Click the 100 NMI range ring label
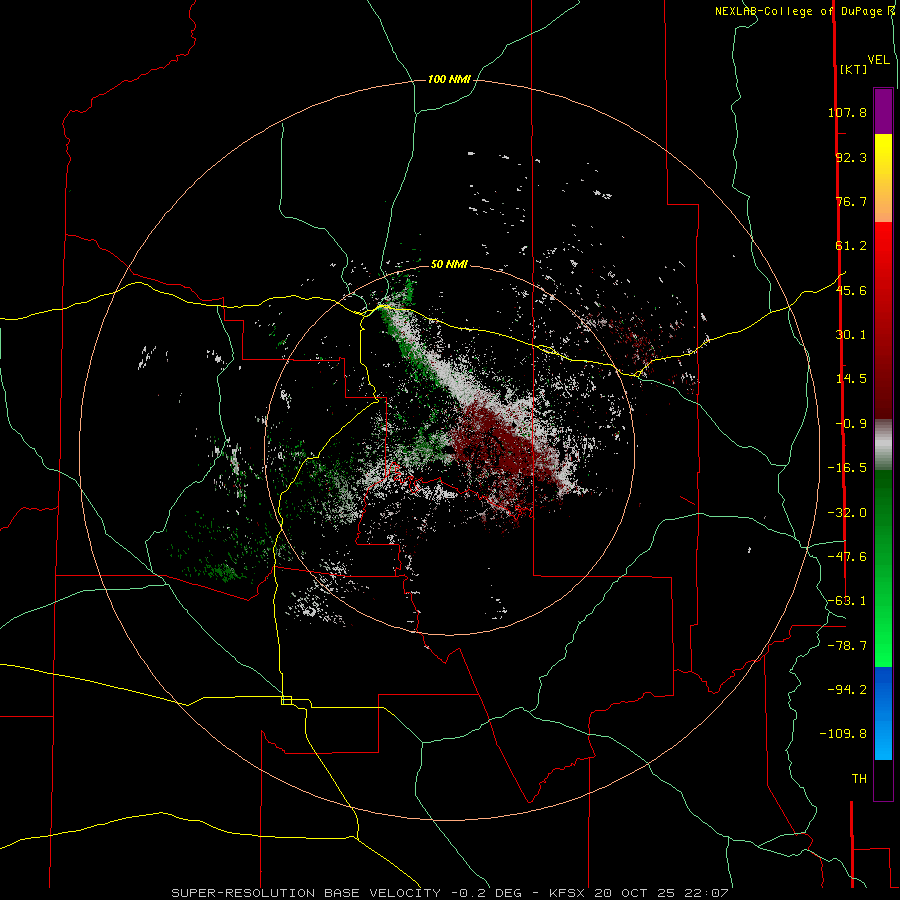The height and width of the screenshot is (900, 900). 449,79
